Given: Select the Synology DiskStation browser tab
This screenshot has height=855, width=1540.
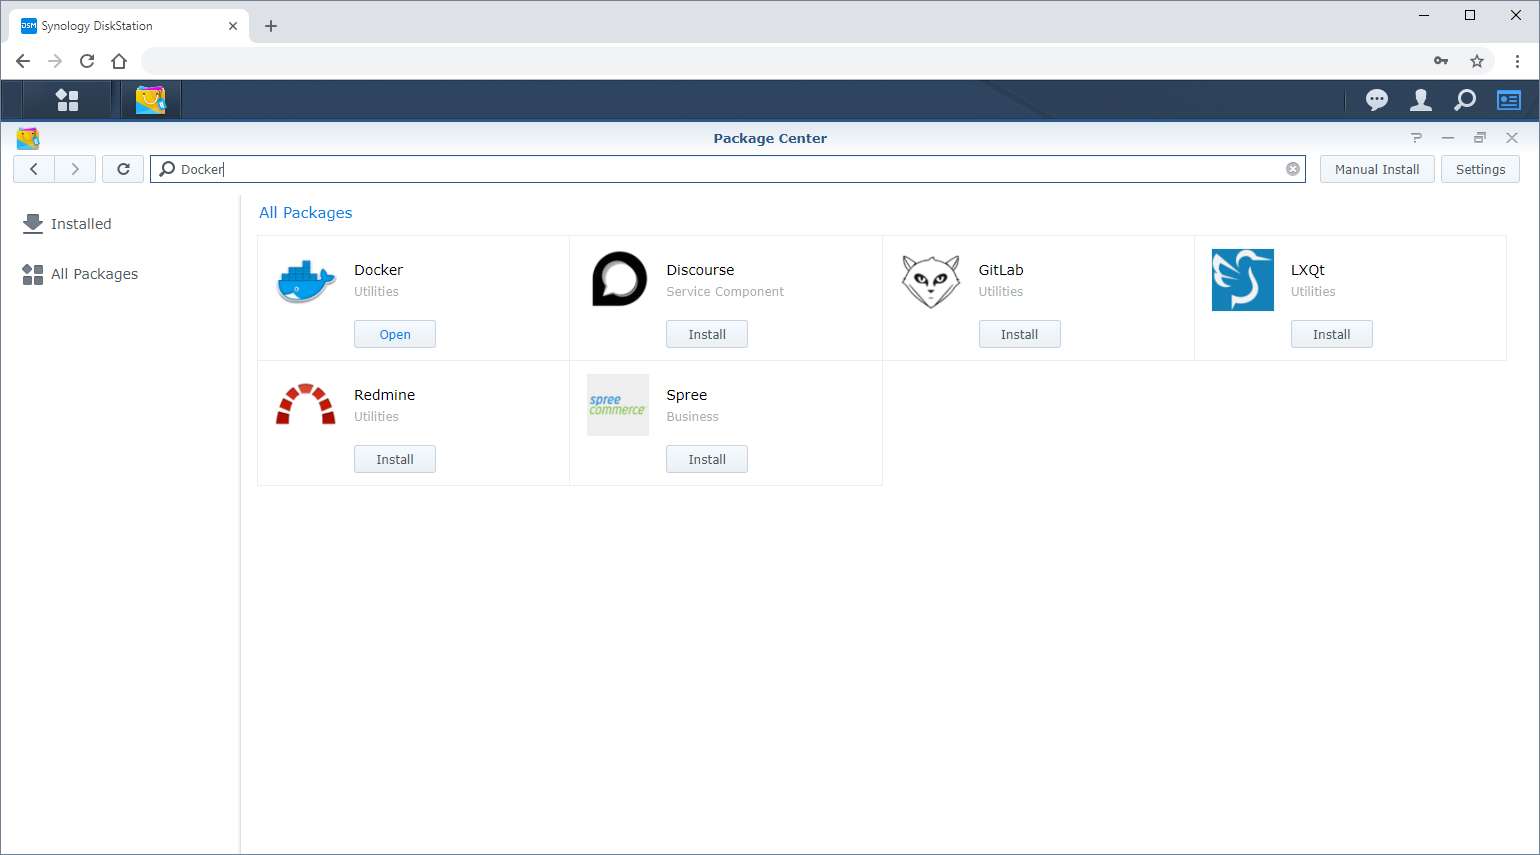Looking at the screenshot, I should click(128, 26).
